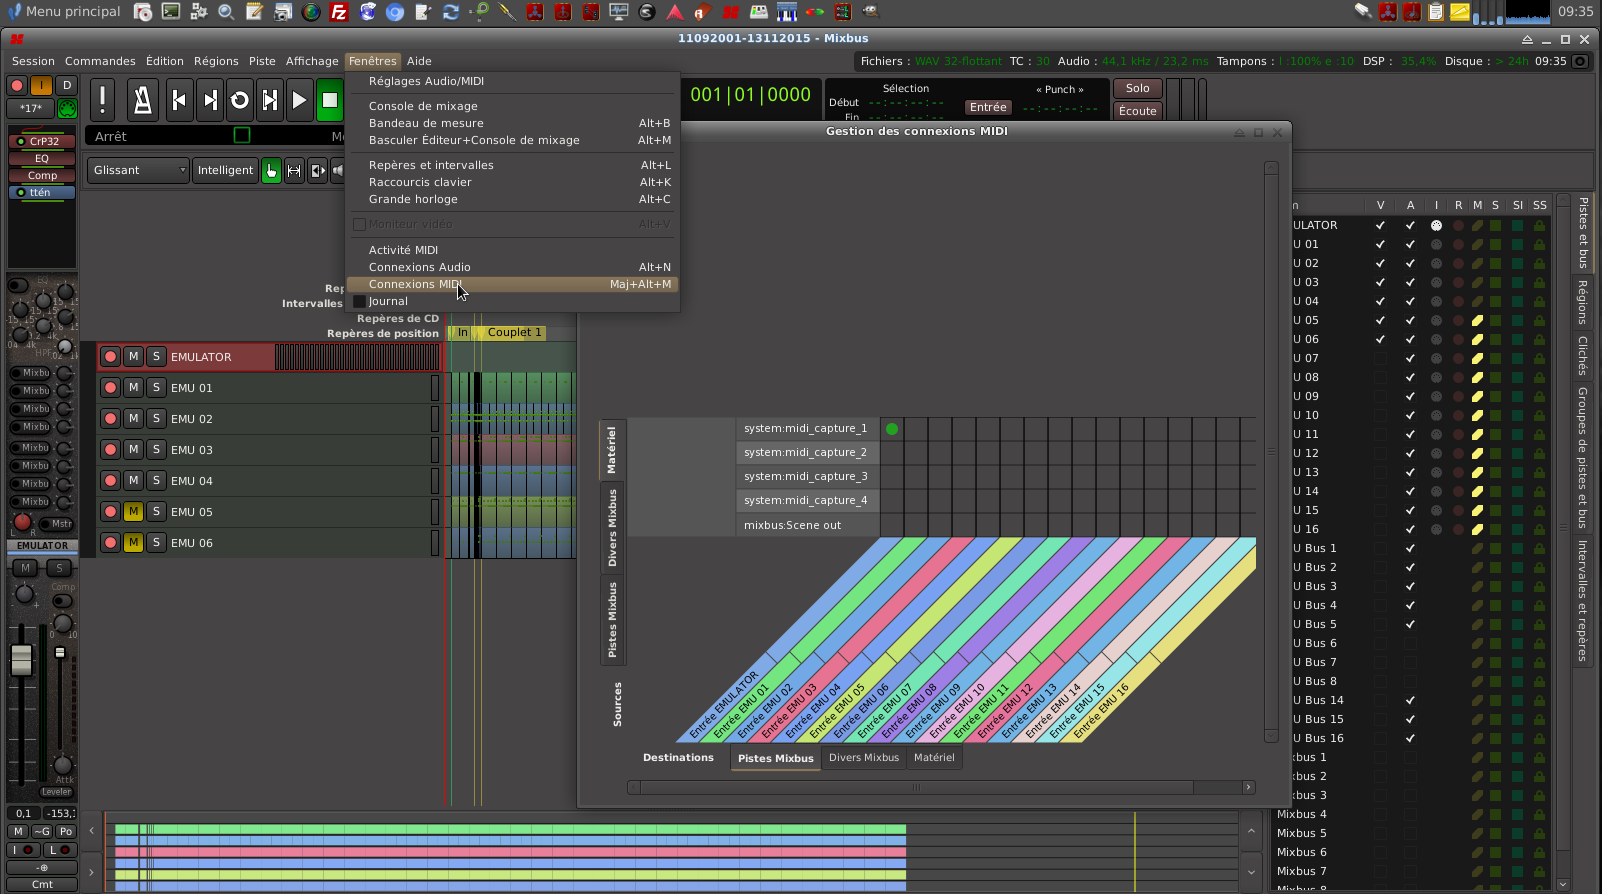Arm record on EMU 03 track
1602x894 pixels.
click(111, 450)
